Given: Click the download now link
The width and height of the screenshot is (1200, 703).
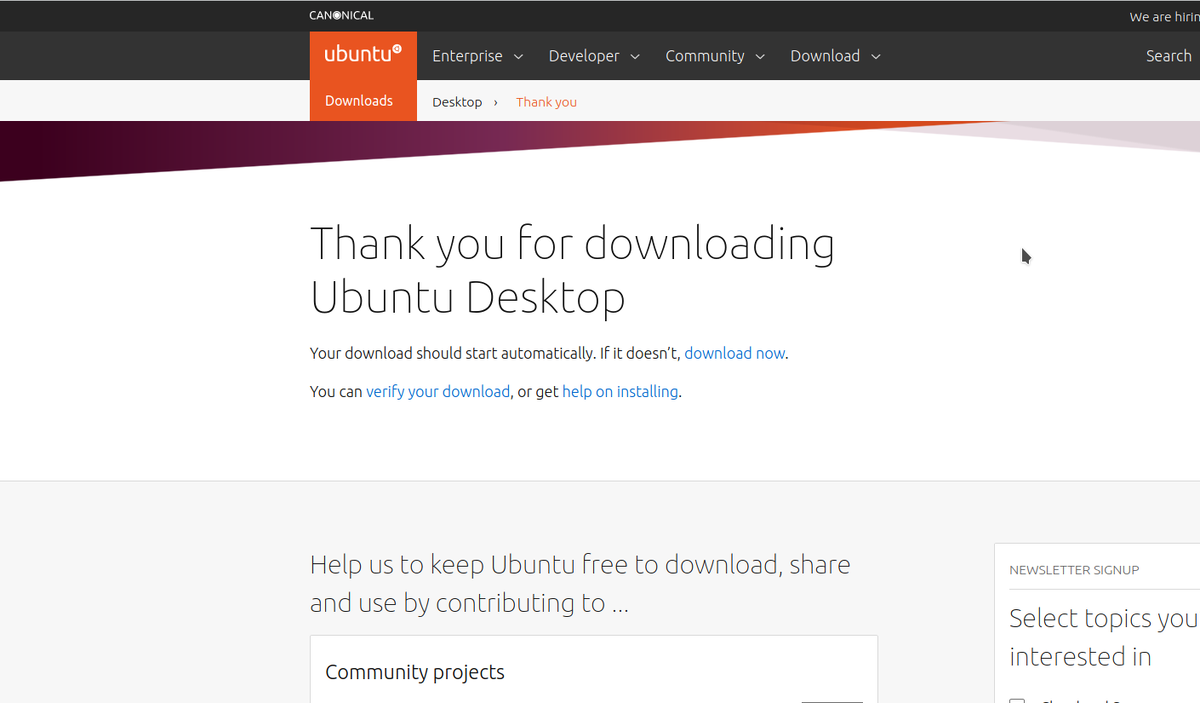Looking at the screenshot, I should 734,353.
